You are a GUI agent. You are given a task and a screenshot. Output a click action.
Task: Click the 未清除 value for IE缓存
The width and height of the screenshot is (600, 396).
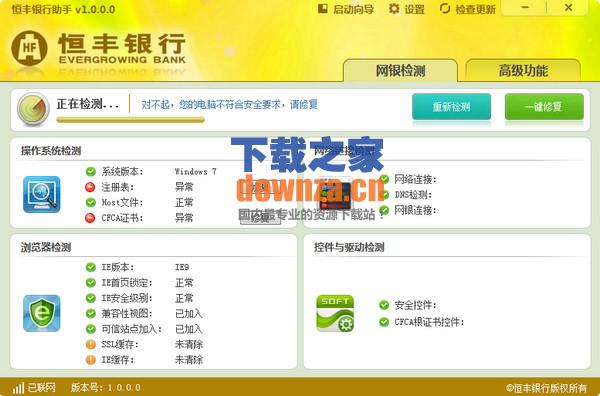(x=189, y=360)
